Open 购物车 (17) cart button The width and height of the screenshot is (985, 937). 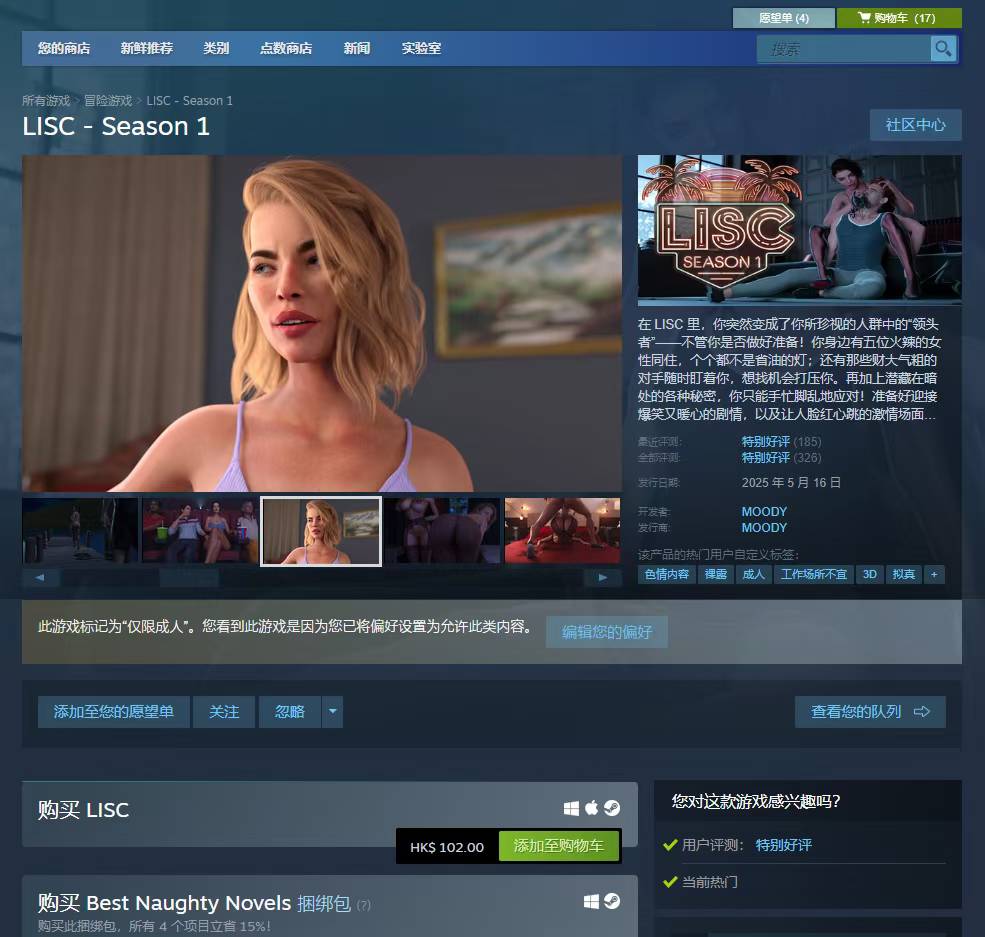899,18
